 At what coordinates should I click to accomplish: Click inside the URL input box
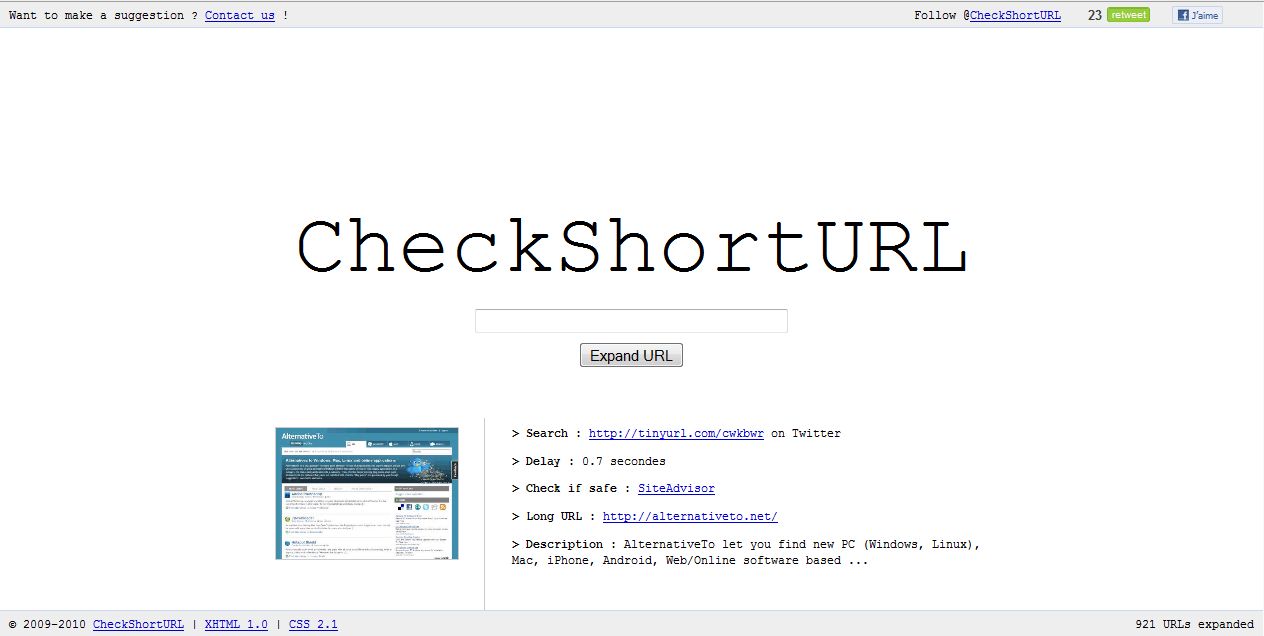coord(631,320)
